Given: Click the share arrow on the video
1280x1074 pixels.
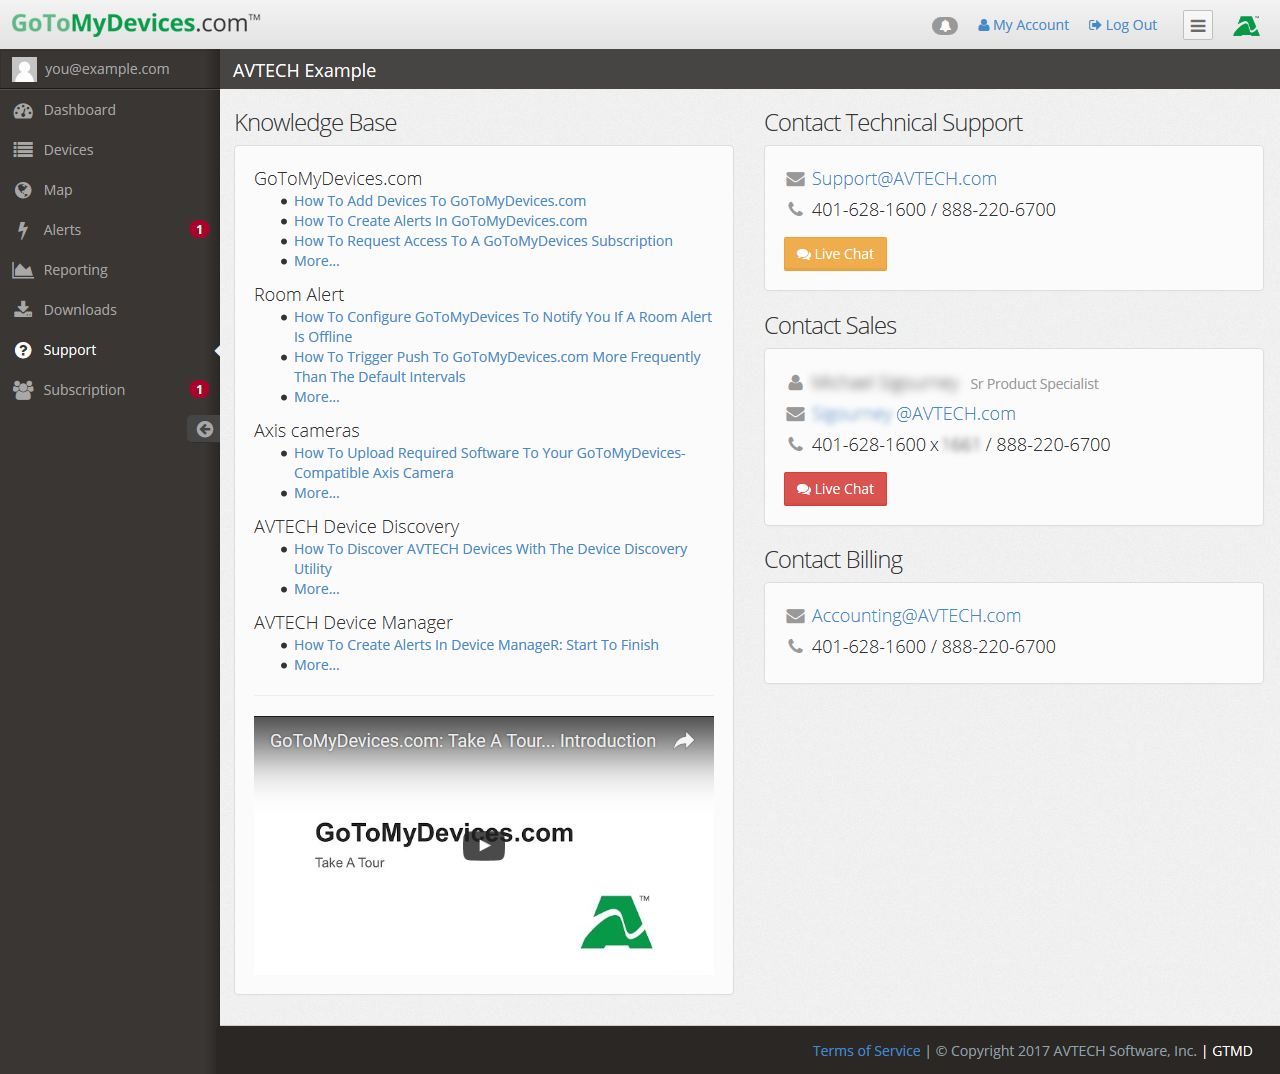Looking at the screenshot, I should coord(684,741).
